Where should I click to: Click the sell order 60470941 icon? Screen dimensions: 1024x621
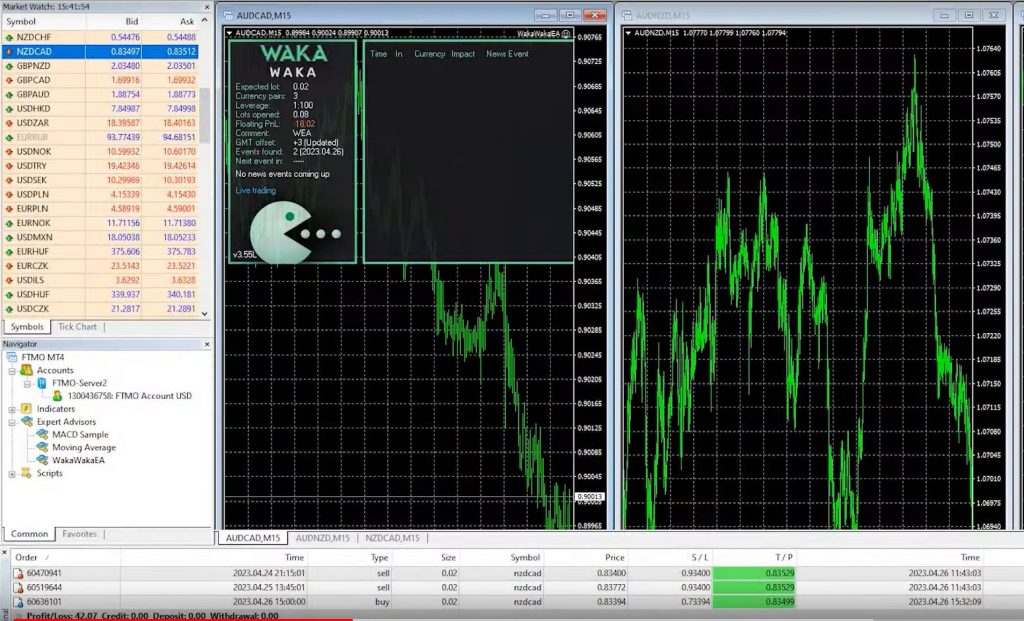tap(18, 573)
